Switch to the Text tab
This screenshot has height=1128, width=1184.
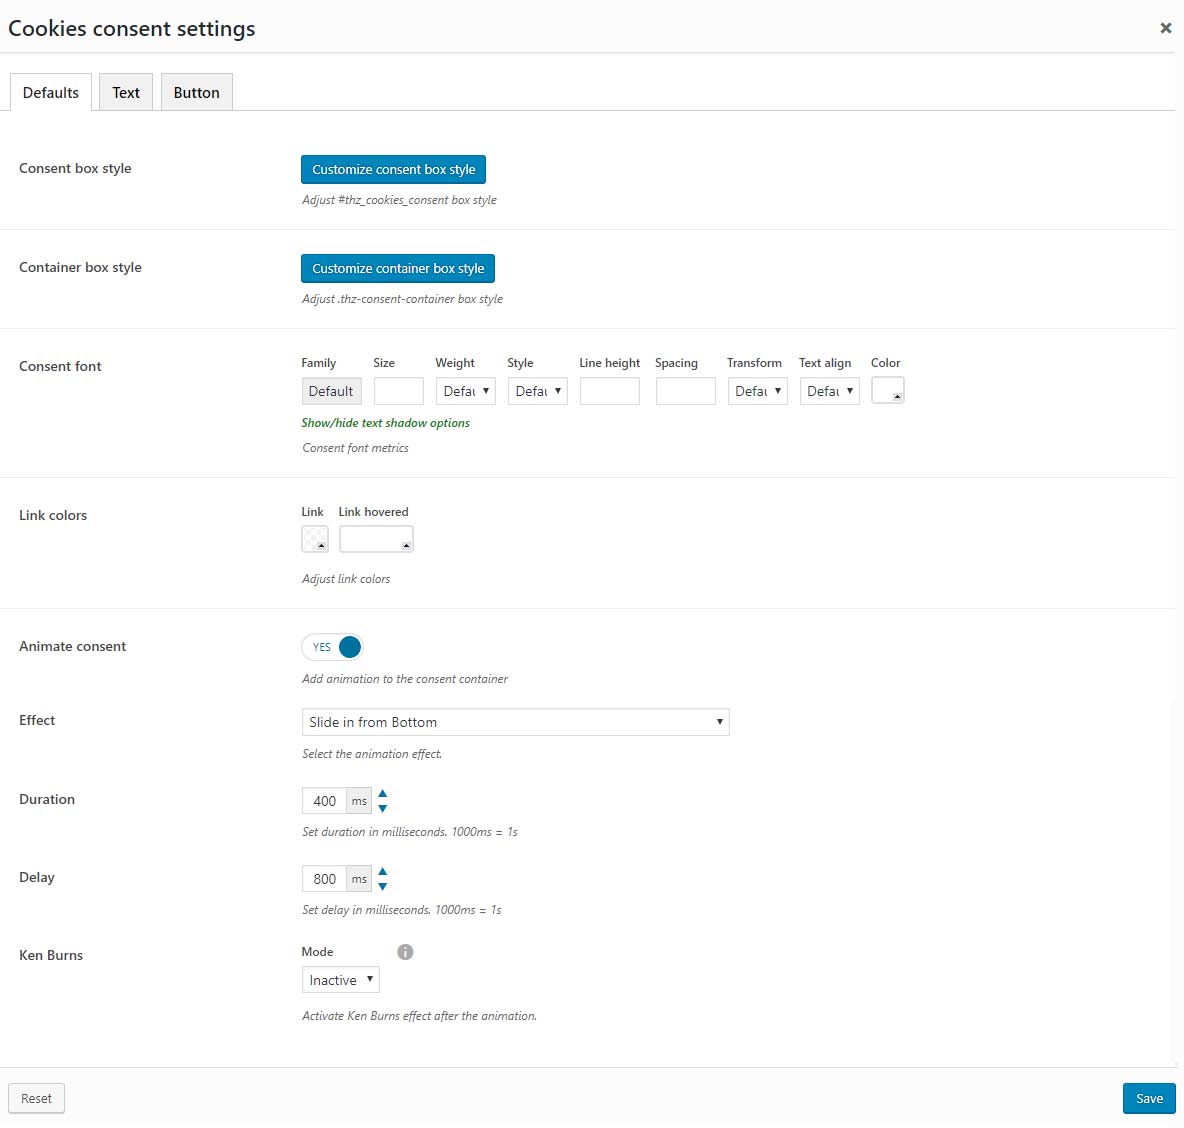click(x=126, y=92)
